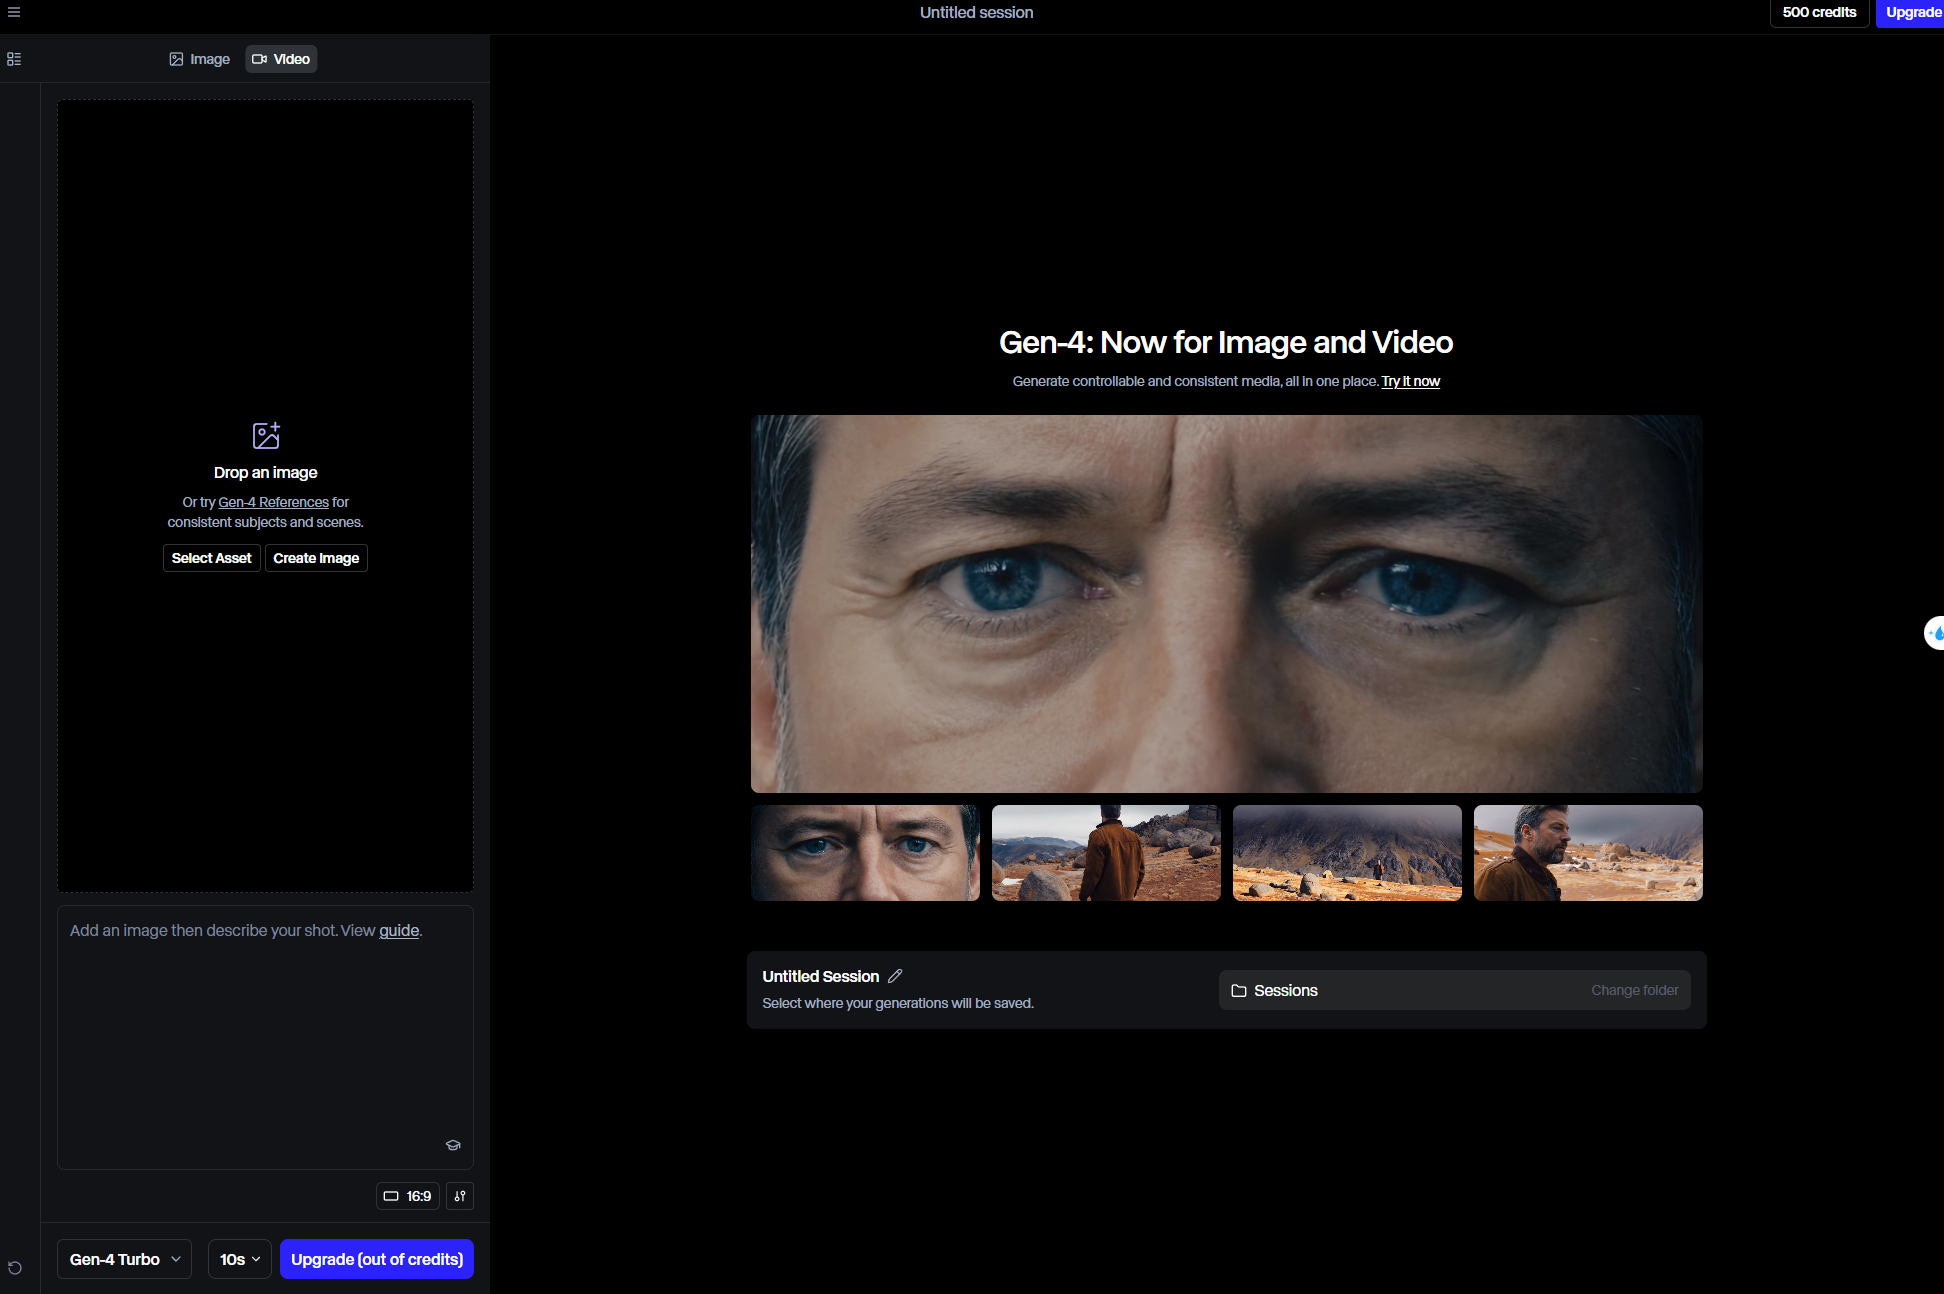Select the man-from-behind in rocks thumbnail
Viewport: 1944px width, 1294px height.
1106,853
